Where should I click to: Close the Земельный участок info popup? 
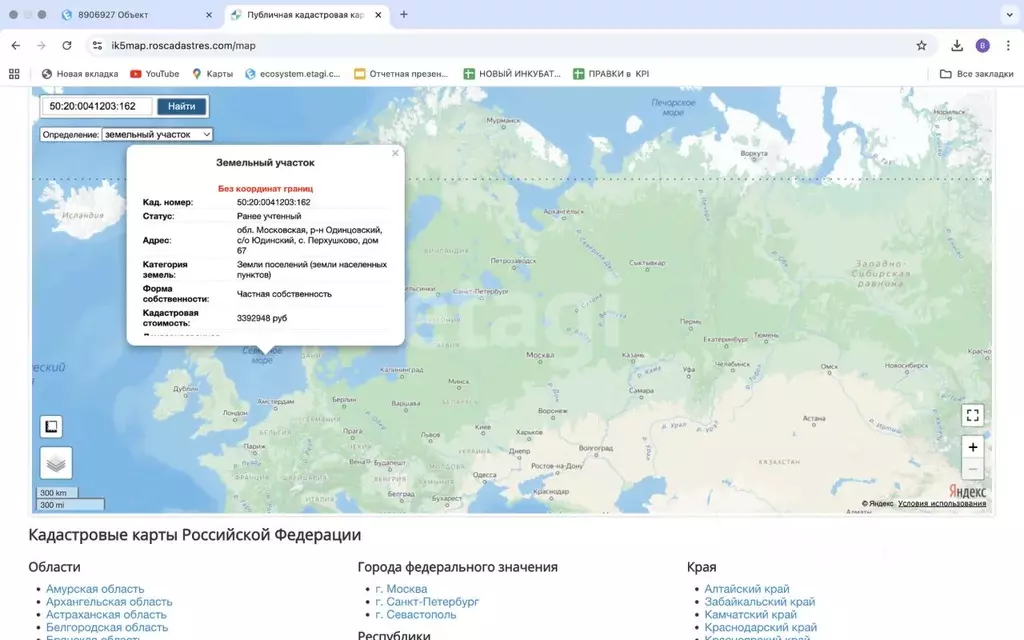395,152
